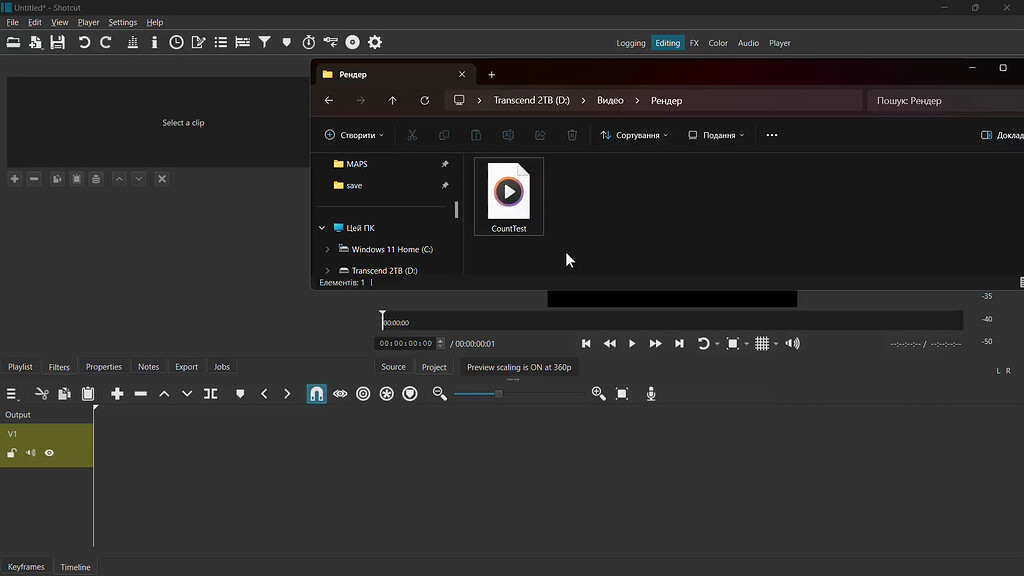Open the Player menu in the menu bar

88,22
